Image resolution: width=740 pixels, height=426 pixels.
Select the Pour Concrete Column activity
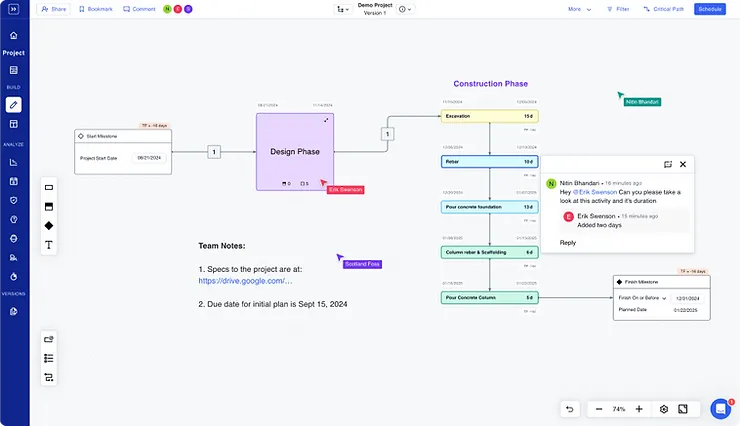489,297
